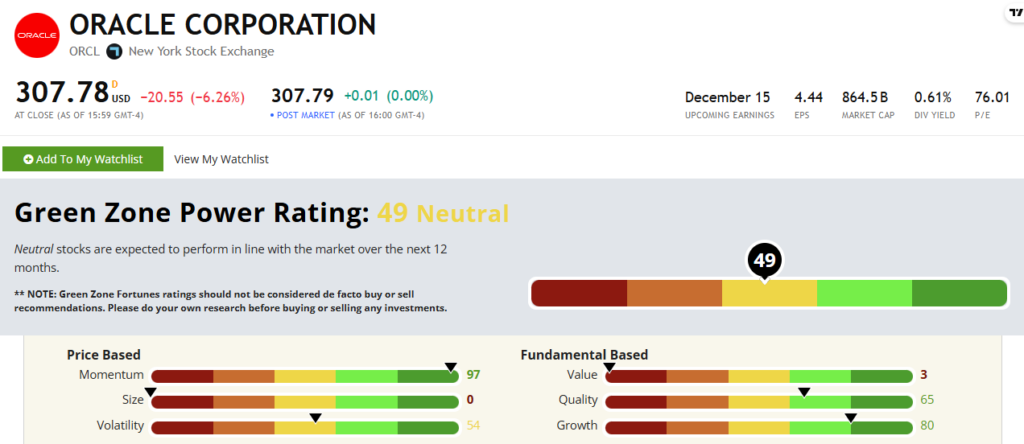This screenshot has height=444, width=1024.
Task: Click the Size rating bar
Action: point(305,402)
